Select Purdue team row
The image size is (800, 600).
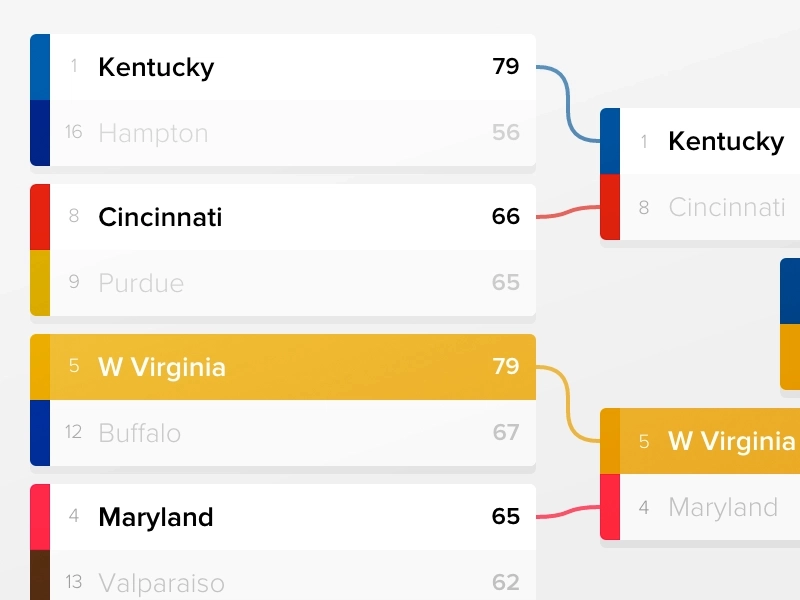tap(283, 283)
